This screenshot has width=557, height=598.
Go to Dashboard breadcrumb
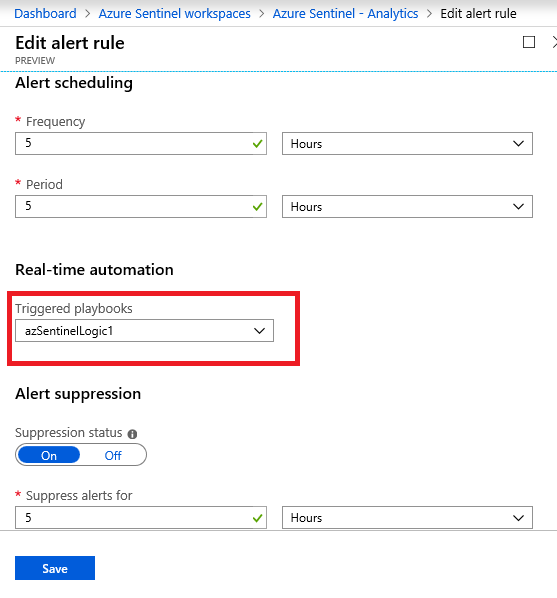(x=45, y=14)
